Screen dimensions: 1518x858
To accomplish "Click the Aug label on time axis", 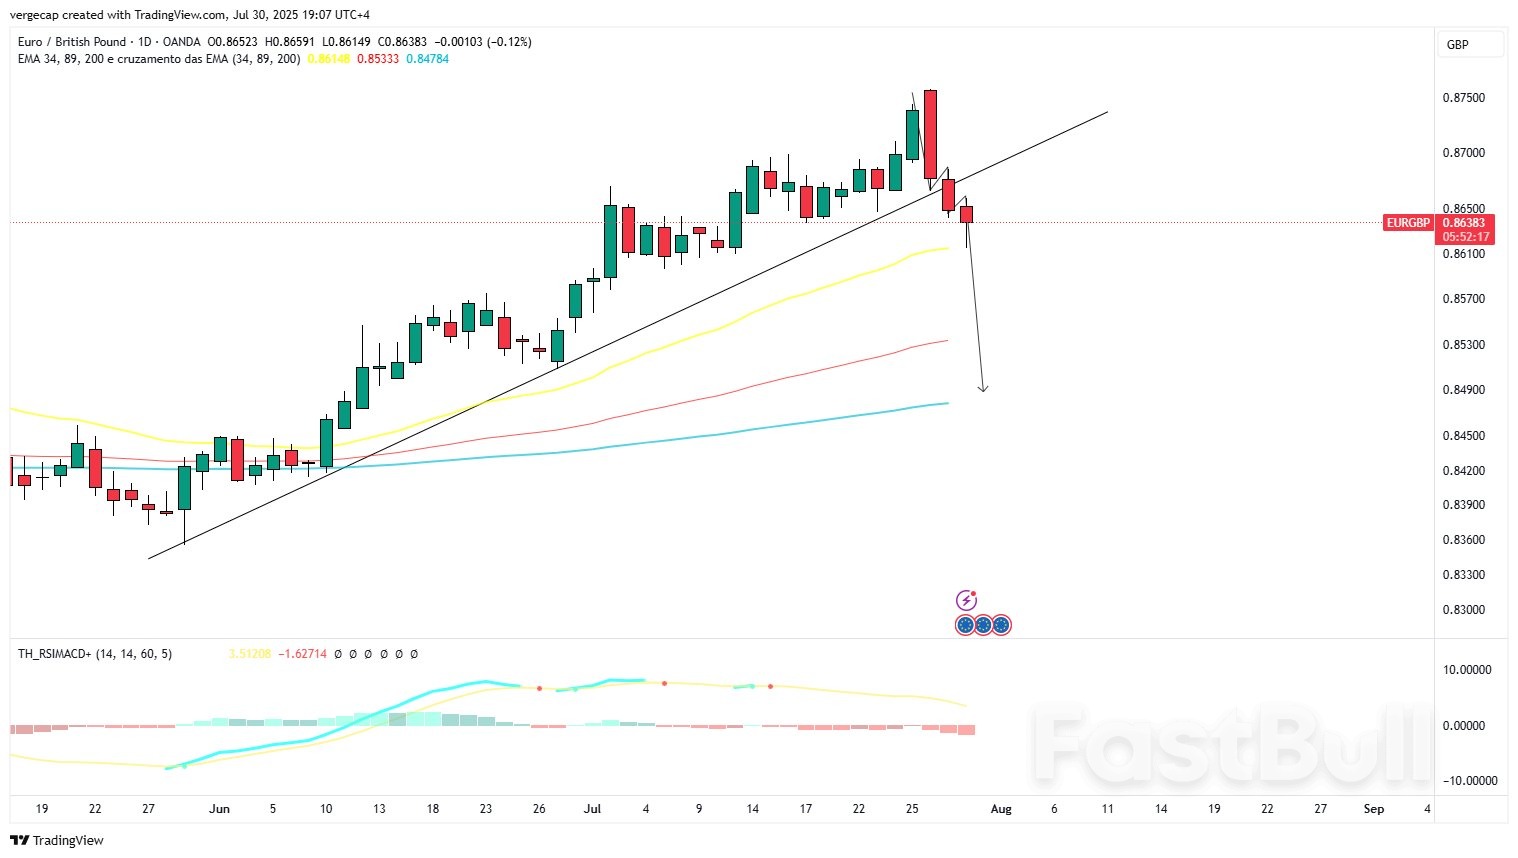I will (1001, 809).
